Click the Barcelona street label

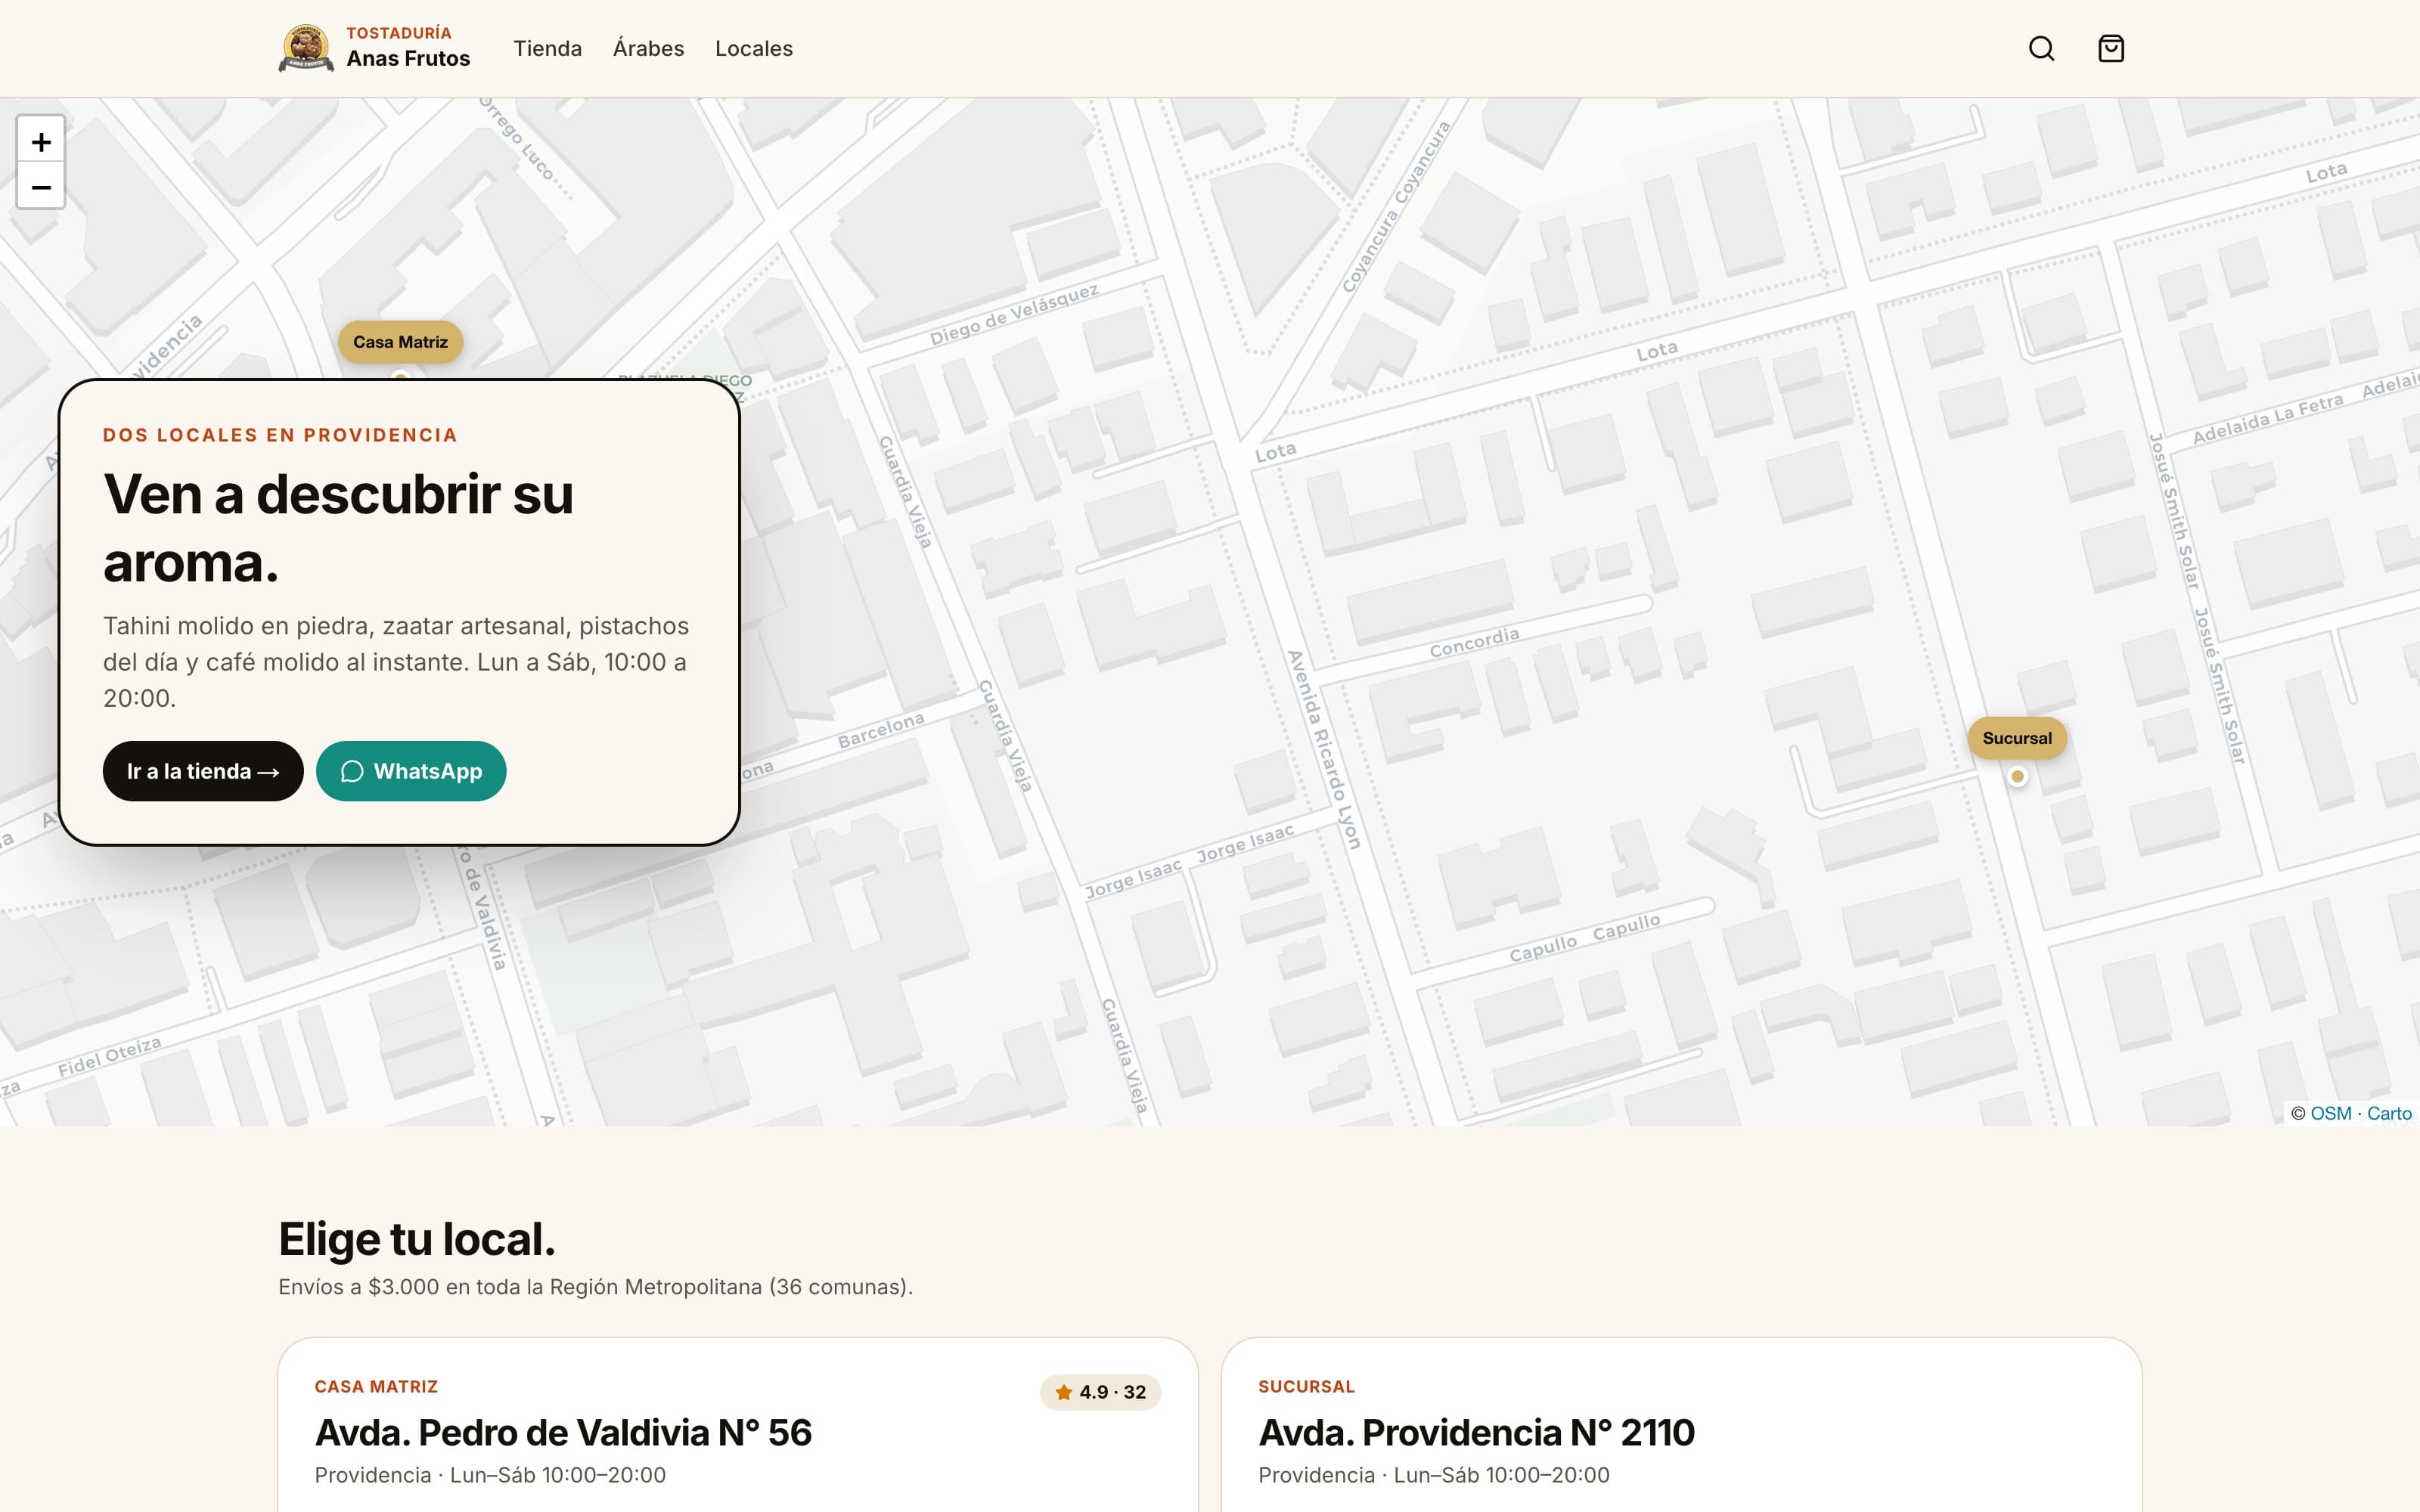click(880, 730)
